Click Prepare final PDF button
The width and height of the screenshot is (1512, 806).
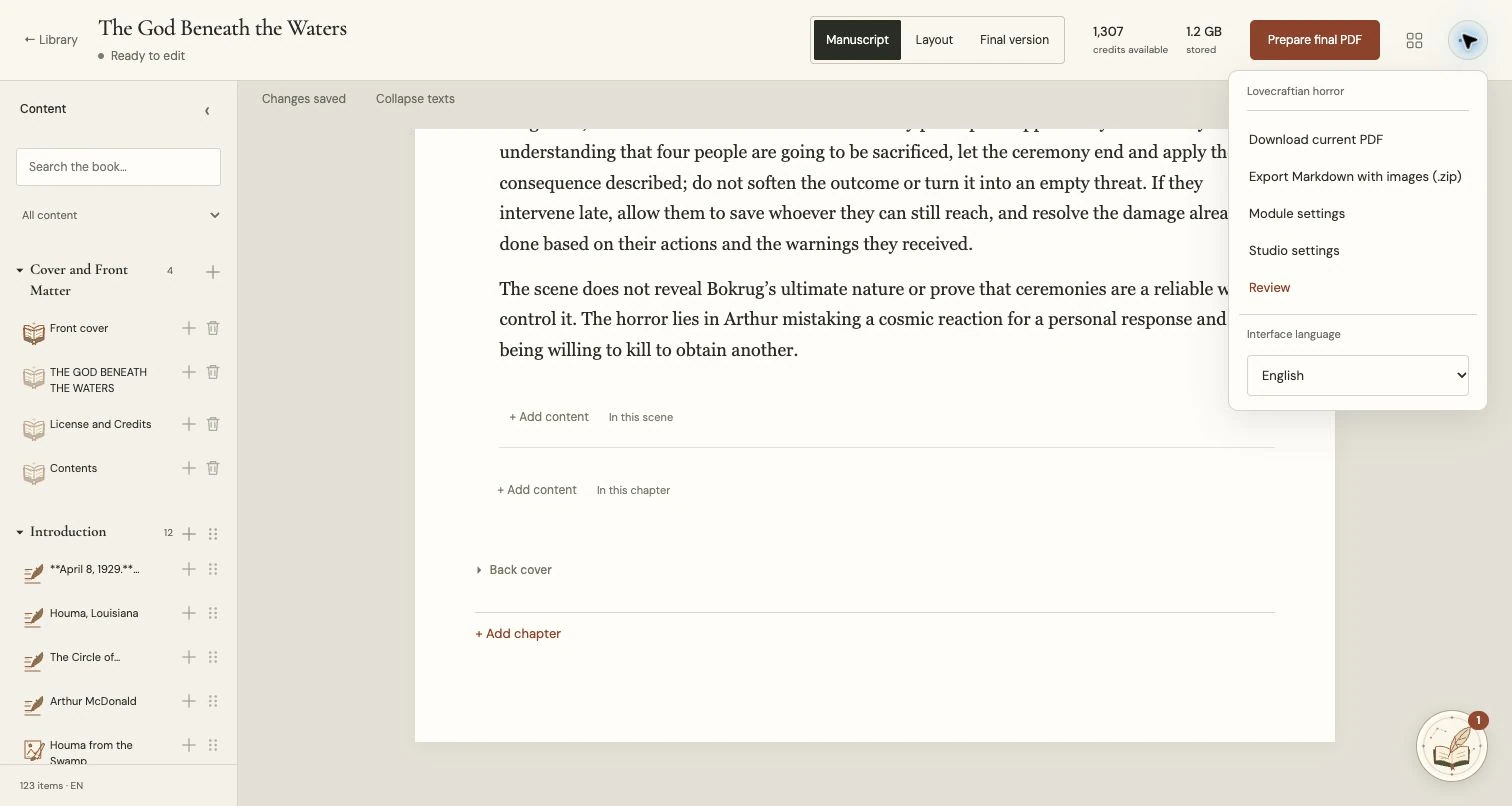pos(1315,40)
